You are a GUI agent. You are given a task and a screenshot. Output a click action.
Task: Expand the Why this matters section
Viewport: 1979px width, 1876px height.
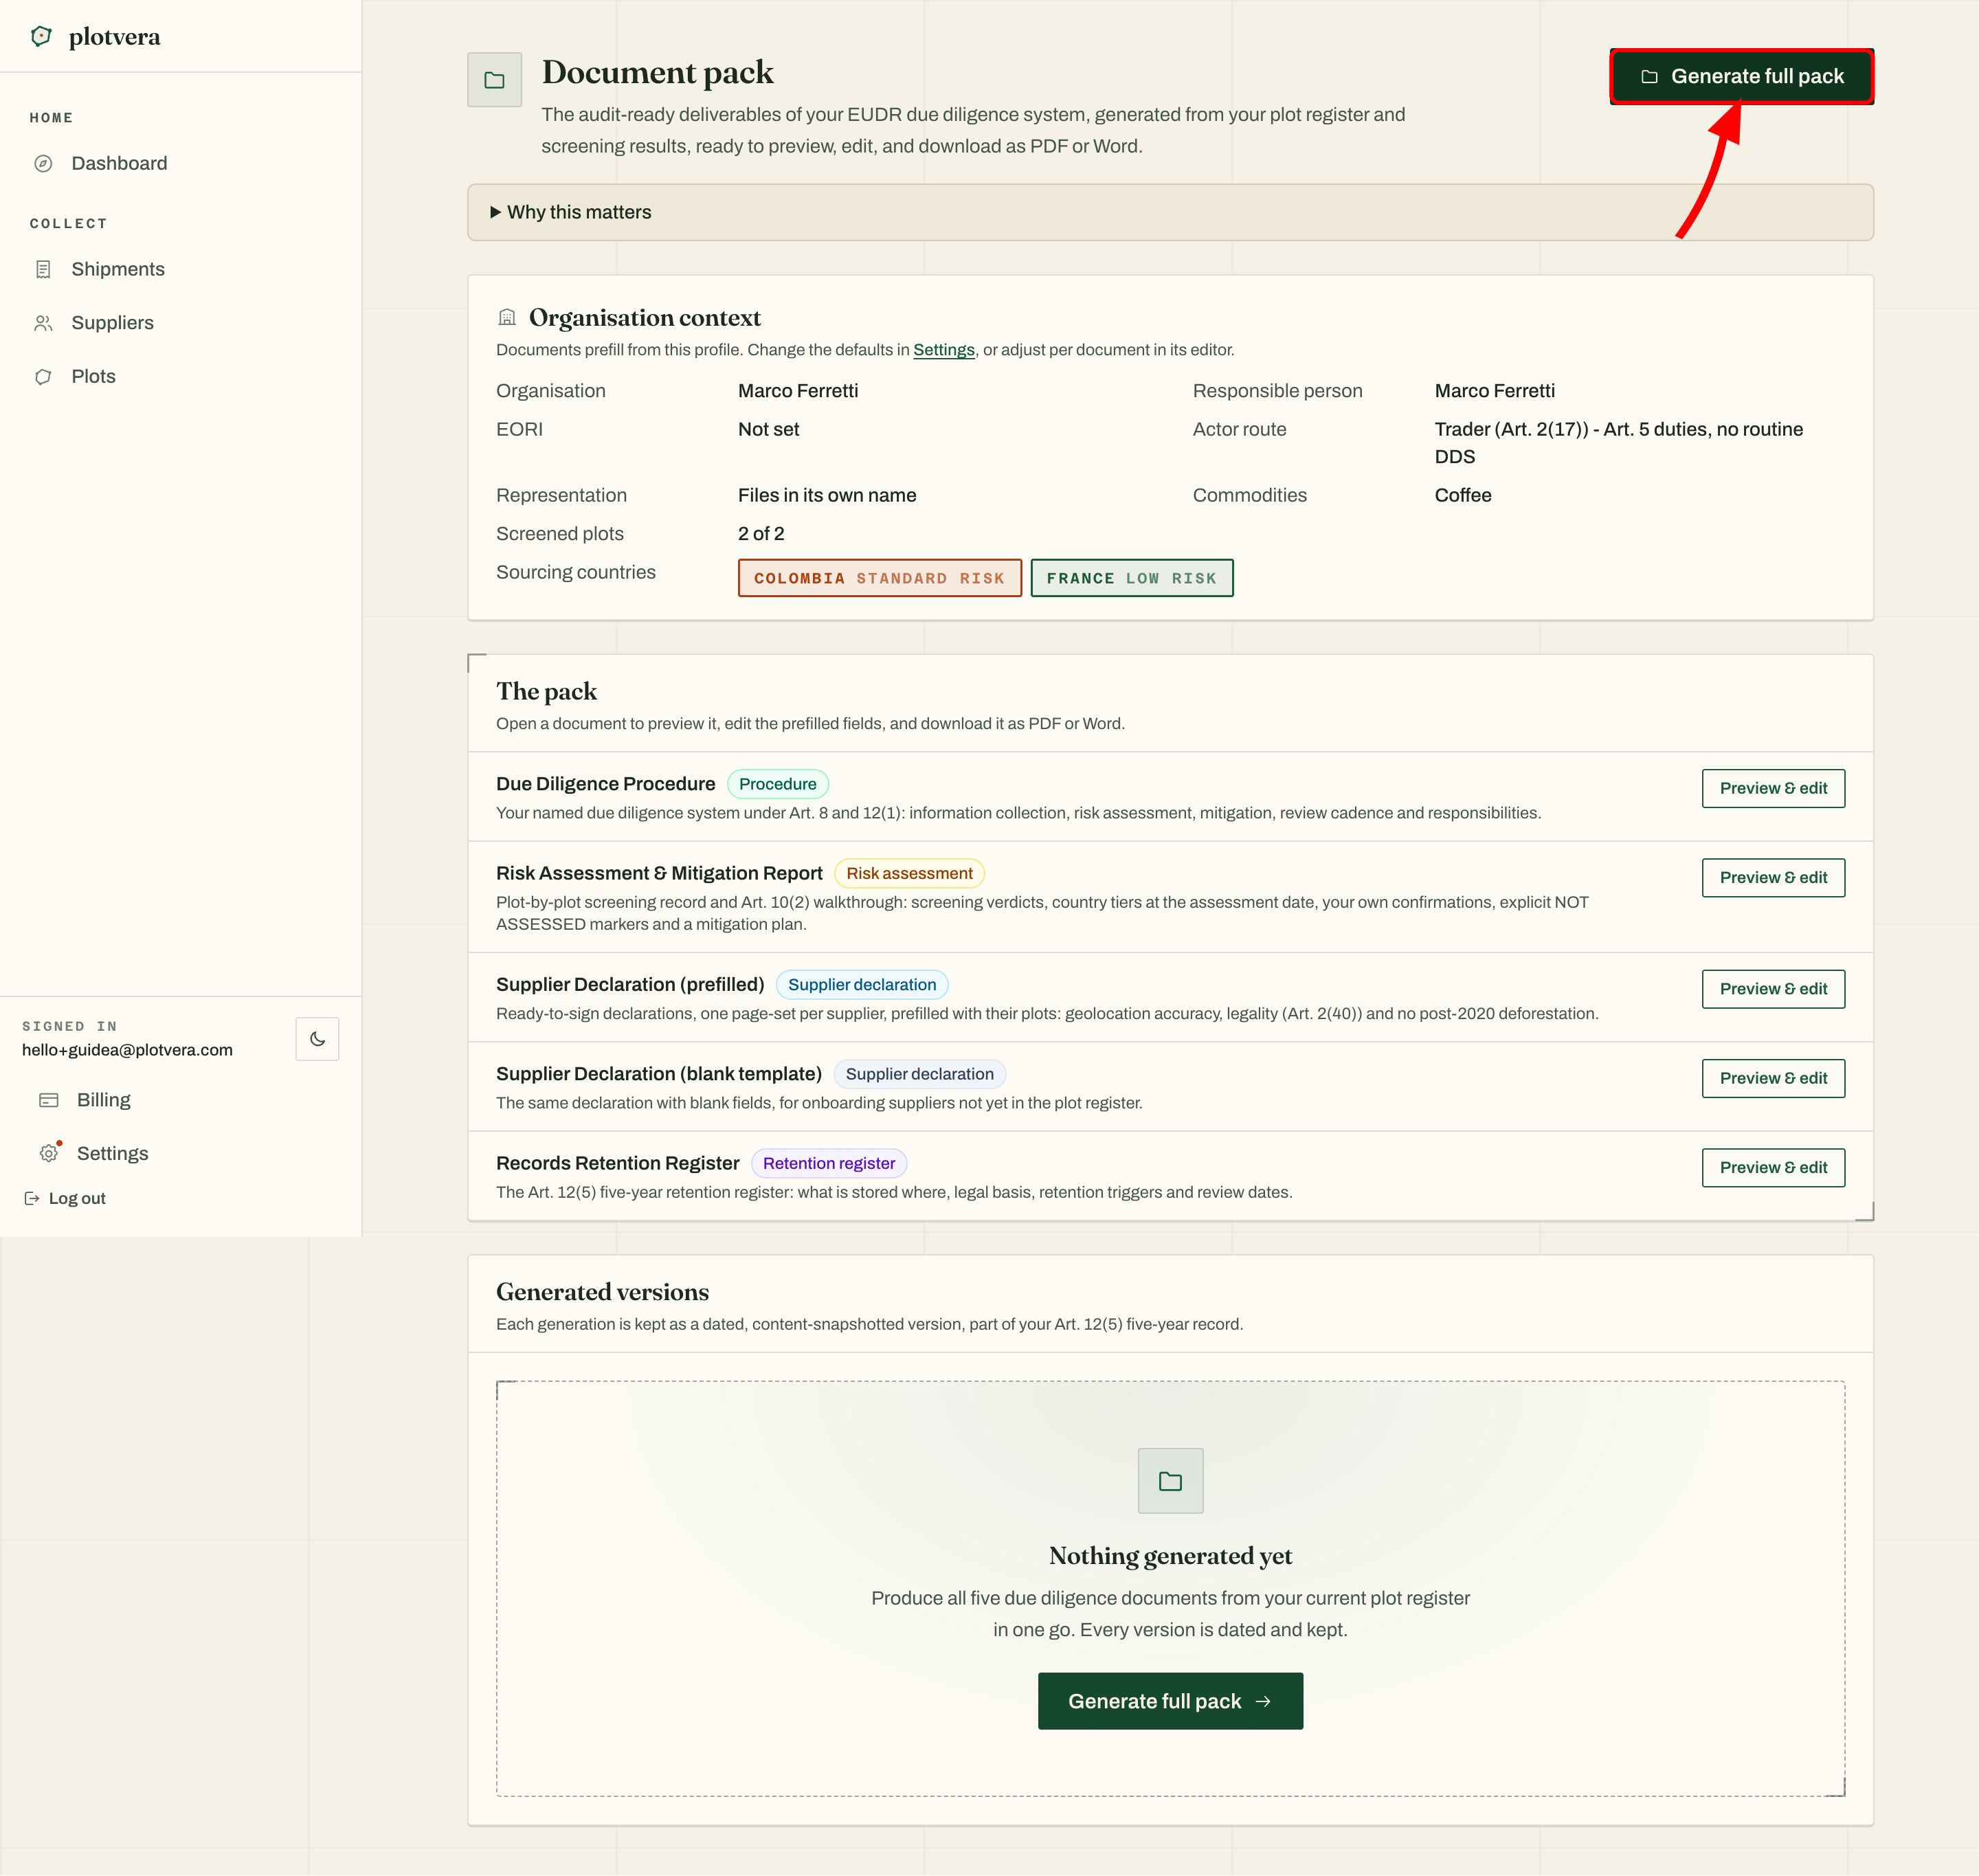tap(1170, 212)
